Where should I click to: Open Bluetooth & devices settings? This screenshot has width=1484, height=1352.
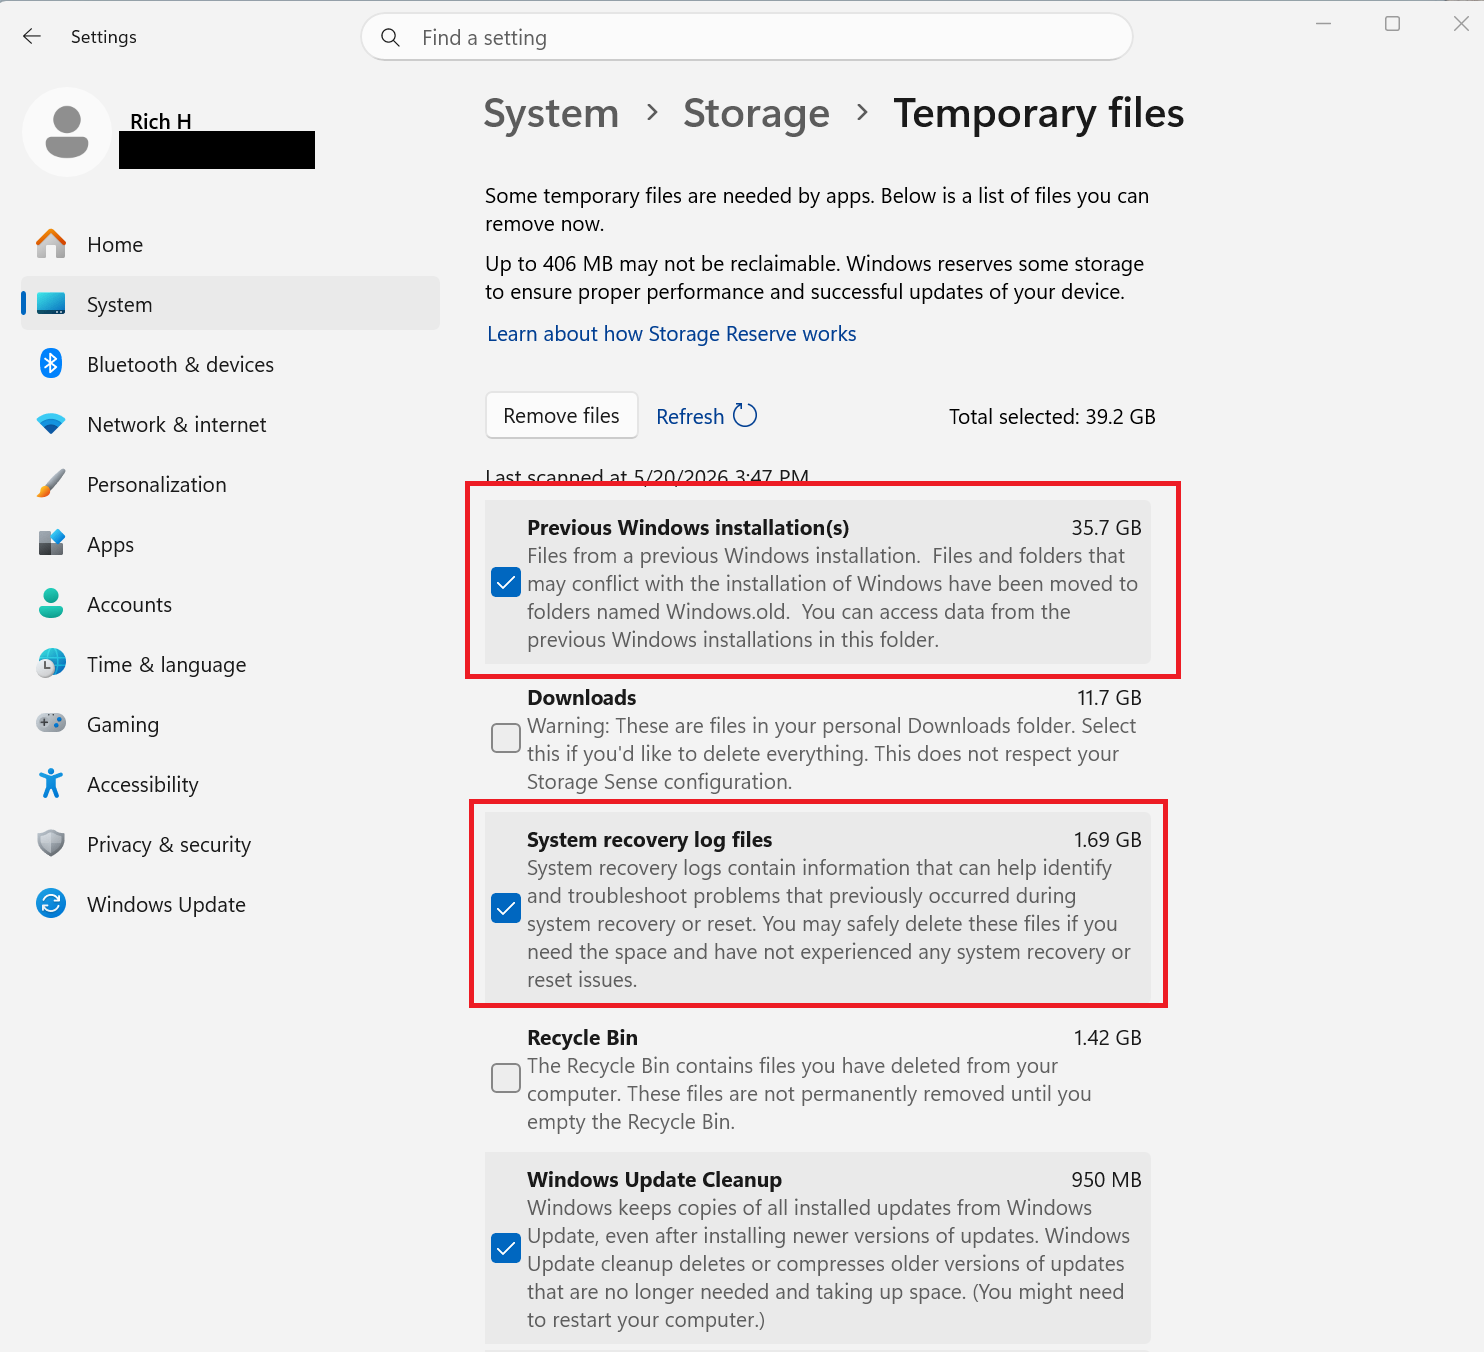(230, 364)
